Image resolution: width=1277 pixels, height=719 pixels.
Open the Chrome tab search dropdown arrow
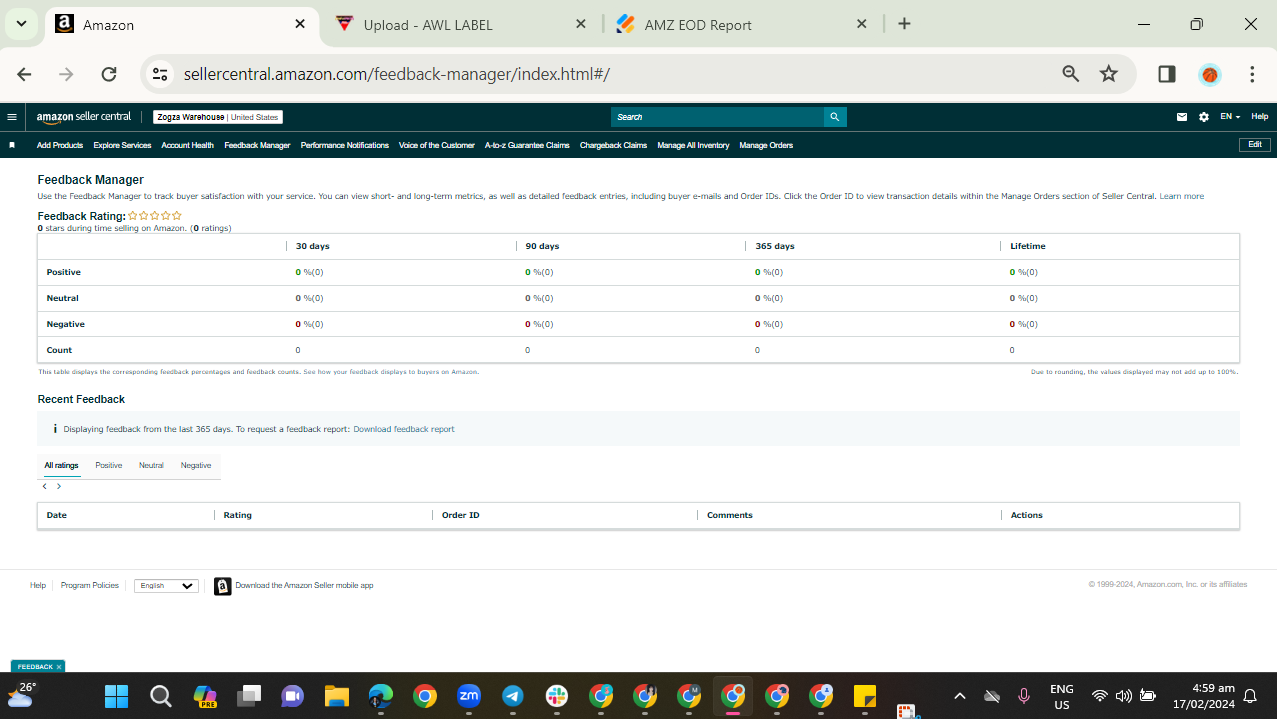pos(21,24)
